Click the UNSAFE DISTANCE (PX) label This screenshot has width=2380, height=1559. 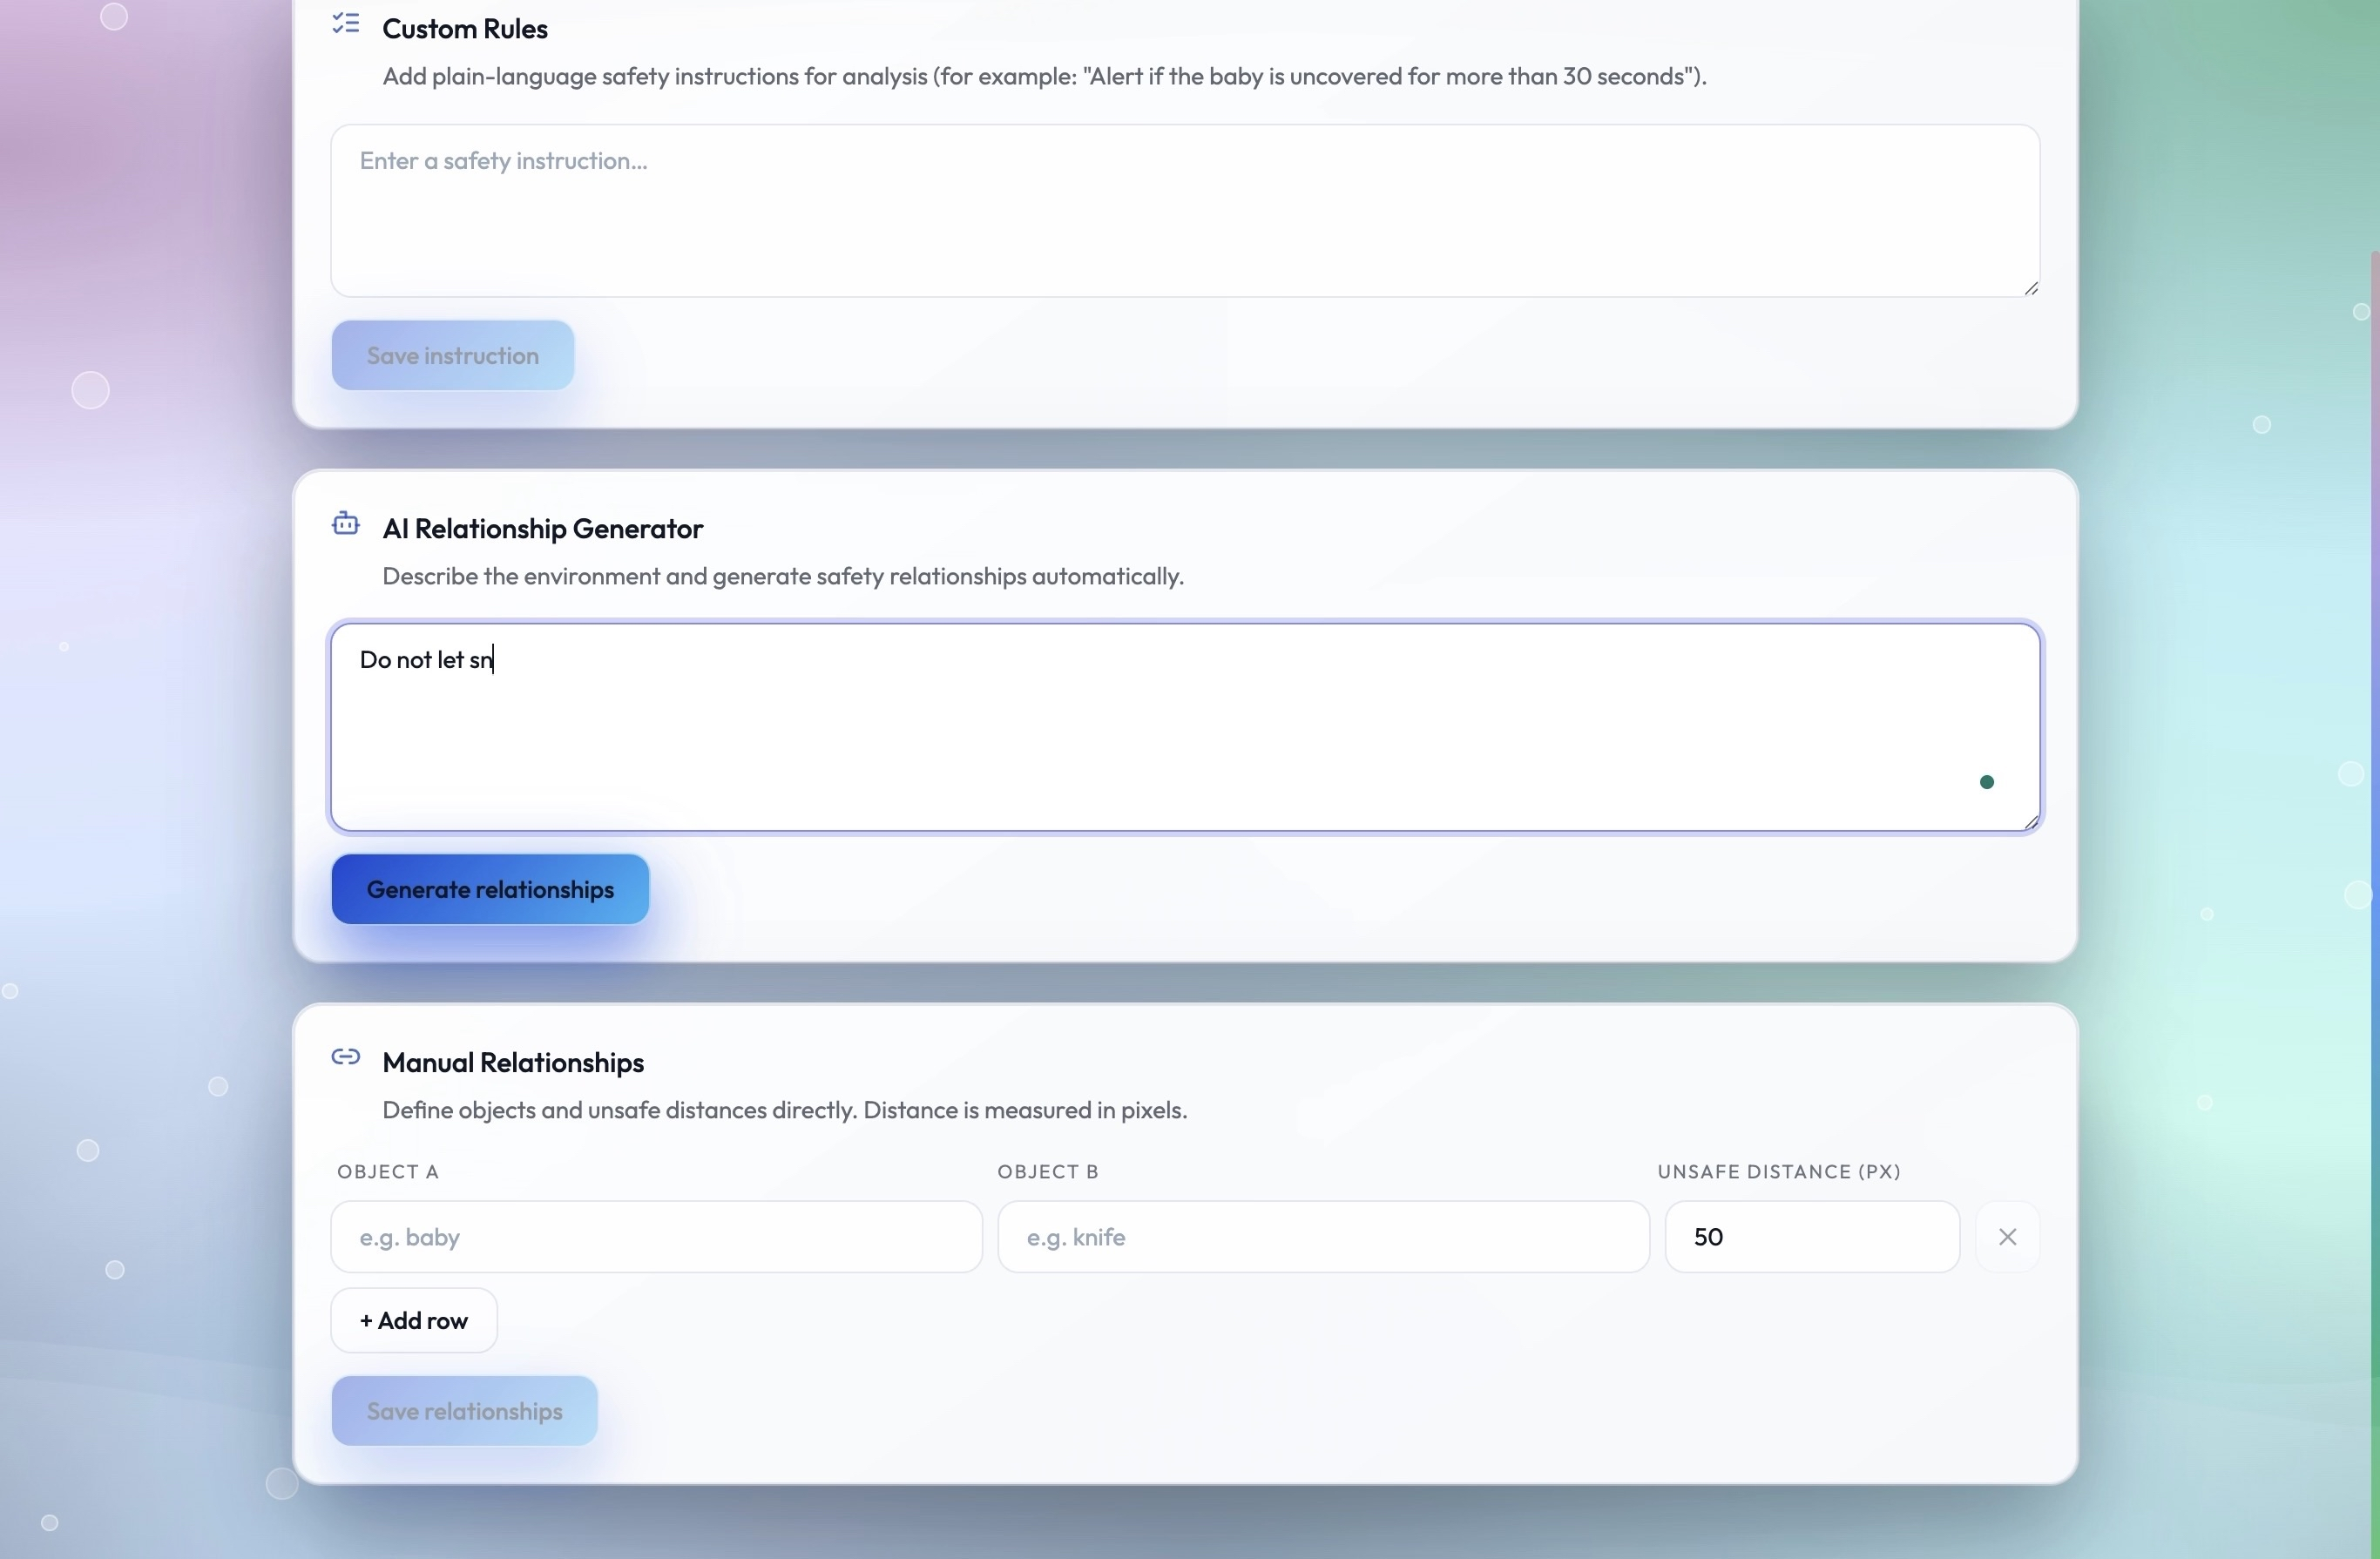1778,1171
